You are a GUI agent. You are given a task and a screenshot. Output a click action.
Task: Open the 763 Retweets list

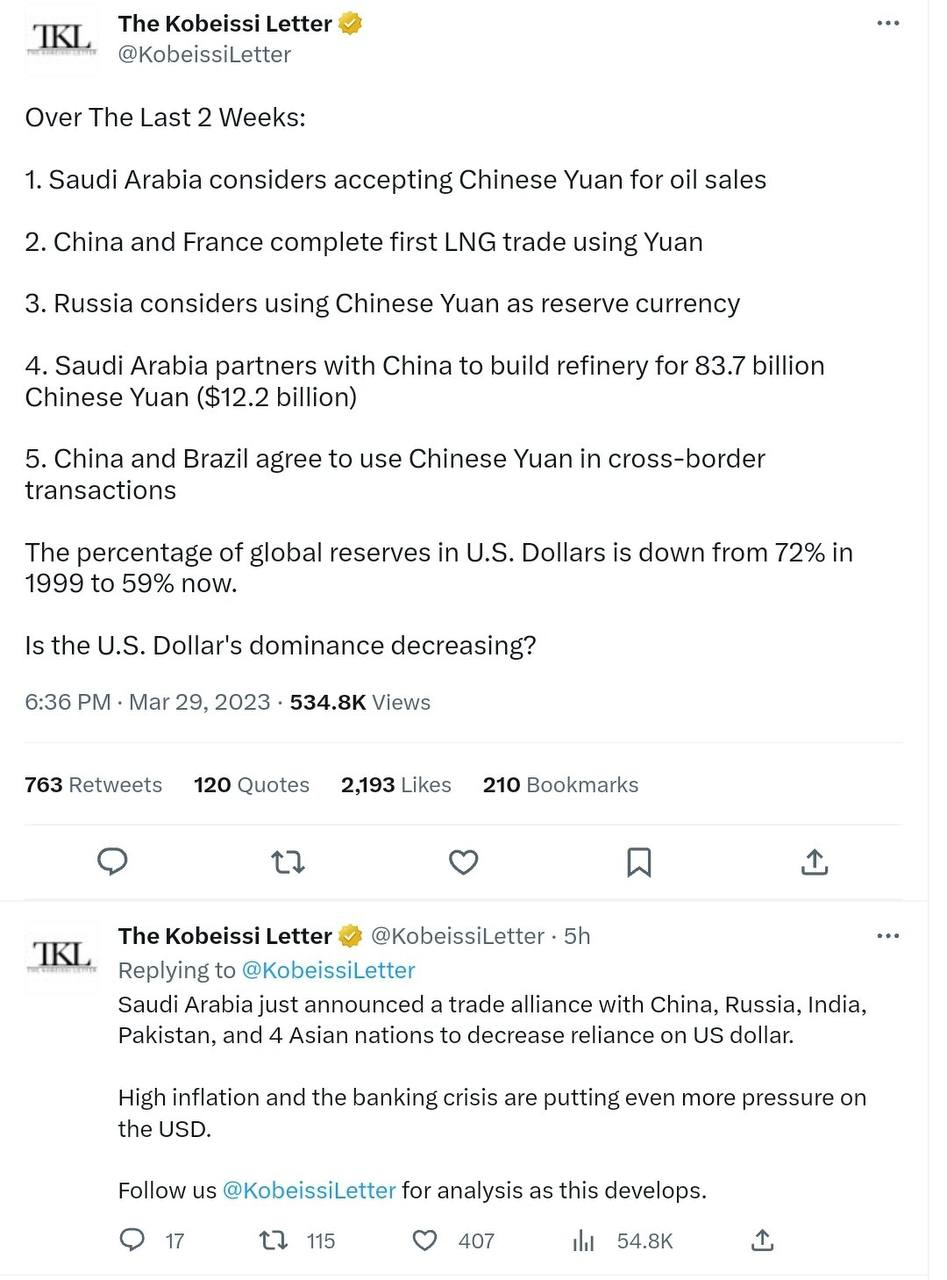point(93,785)
